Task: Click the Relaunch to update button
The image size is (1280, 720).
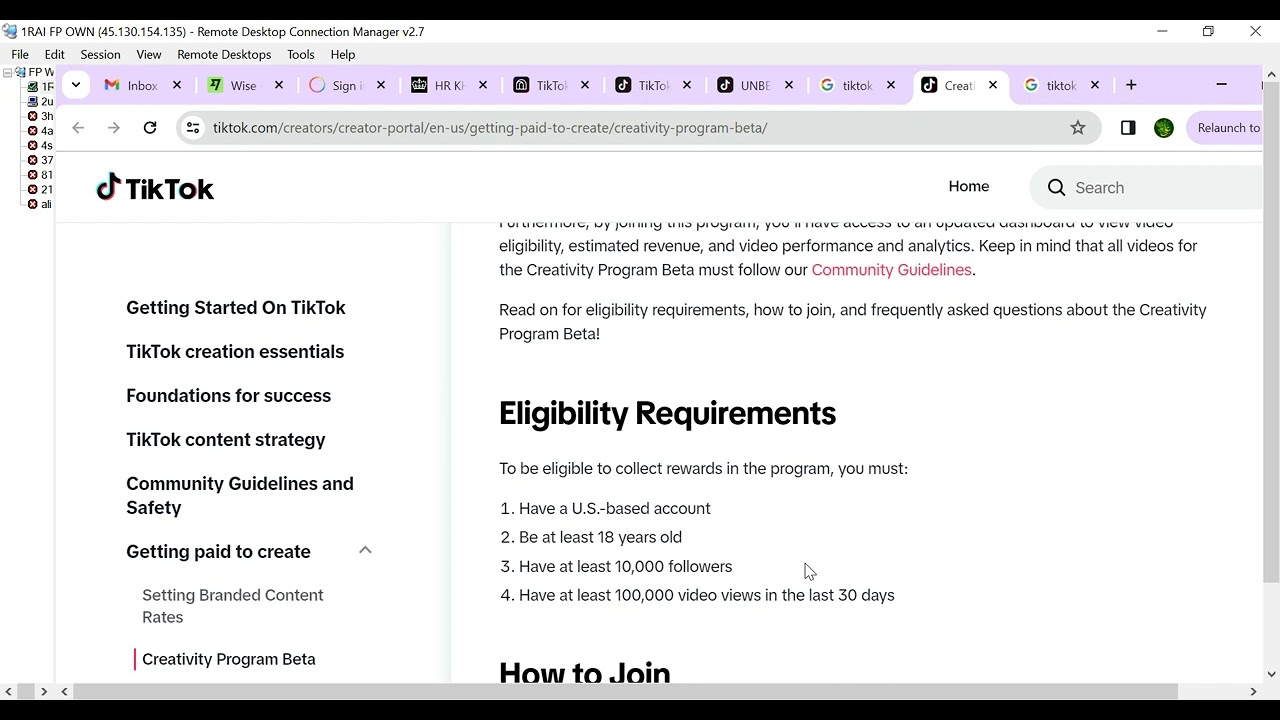Action: point(1227,128)
